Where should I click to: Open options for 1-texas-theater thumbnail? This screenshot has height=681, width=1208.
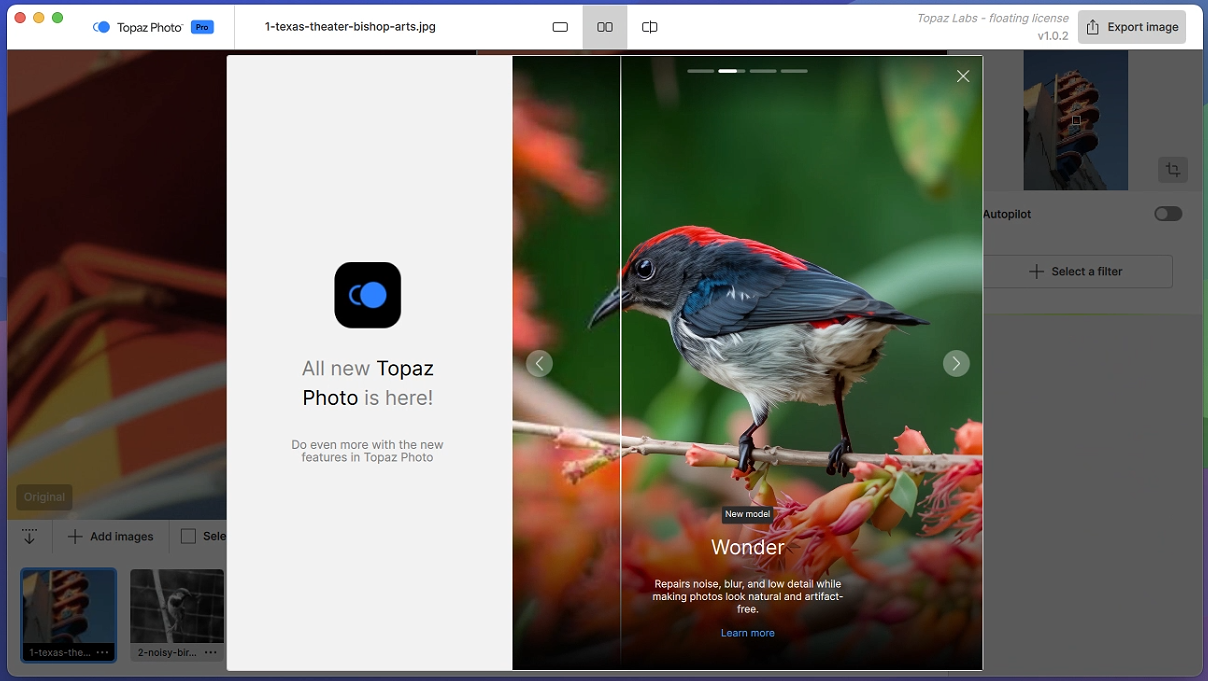(103, 652)
